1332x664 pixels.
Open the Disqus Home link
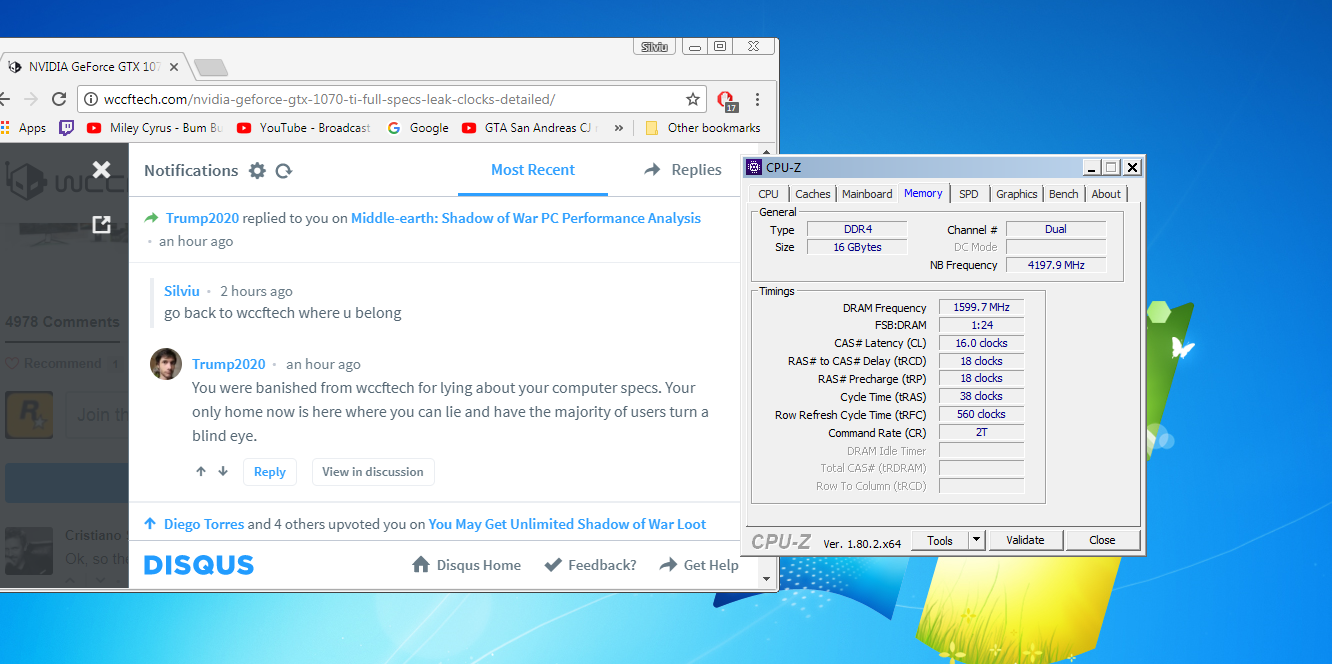point(467,565)
